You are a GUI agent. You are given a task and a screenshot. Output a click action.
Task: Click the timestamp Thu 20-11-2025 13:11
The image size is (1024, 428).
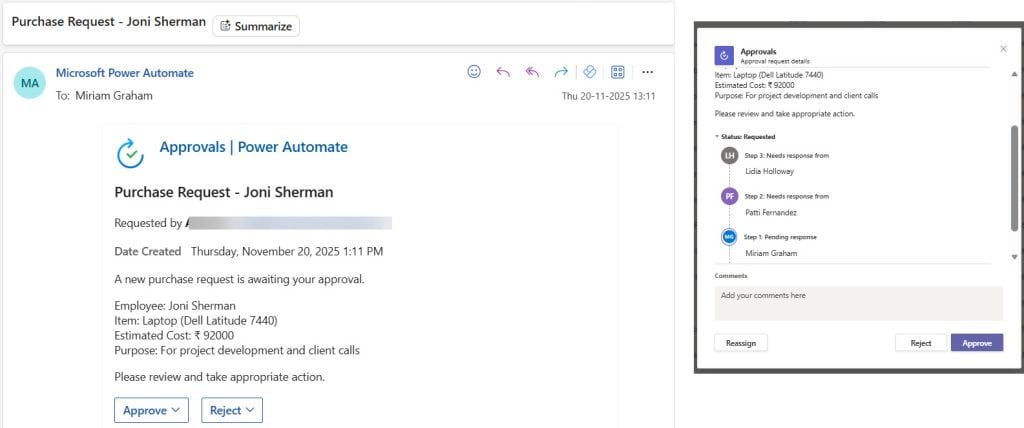608,96
